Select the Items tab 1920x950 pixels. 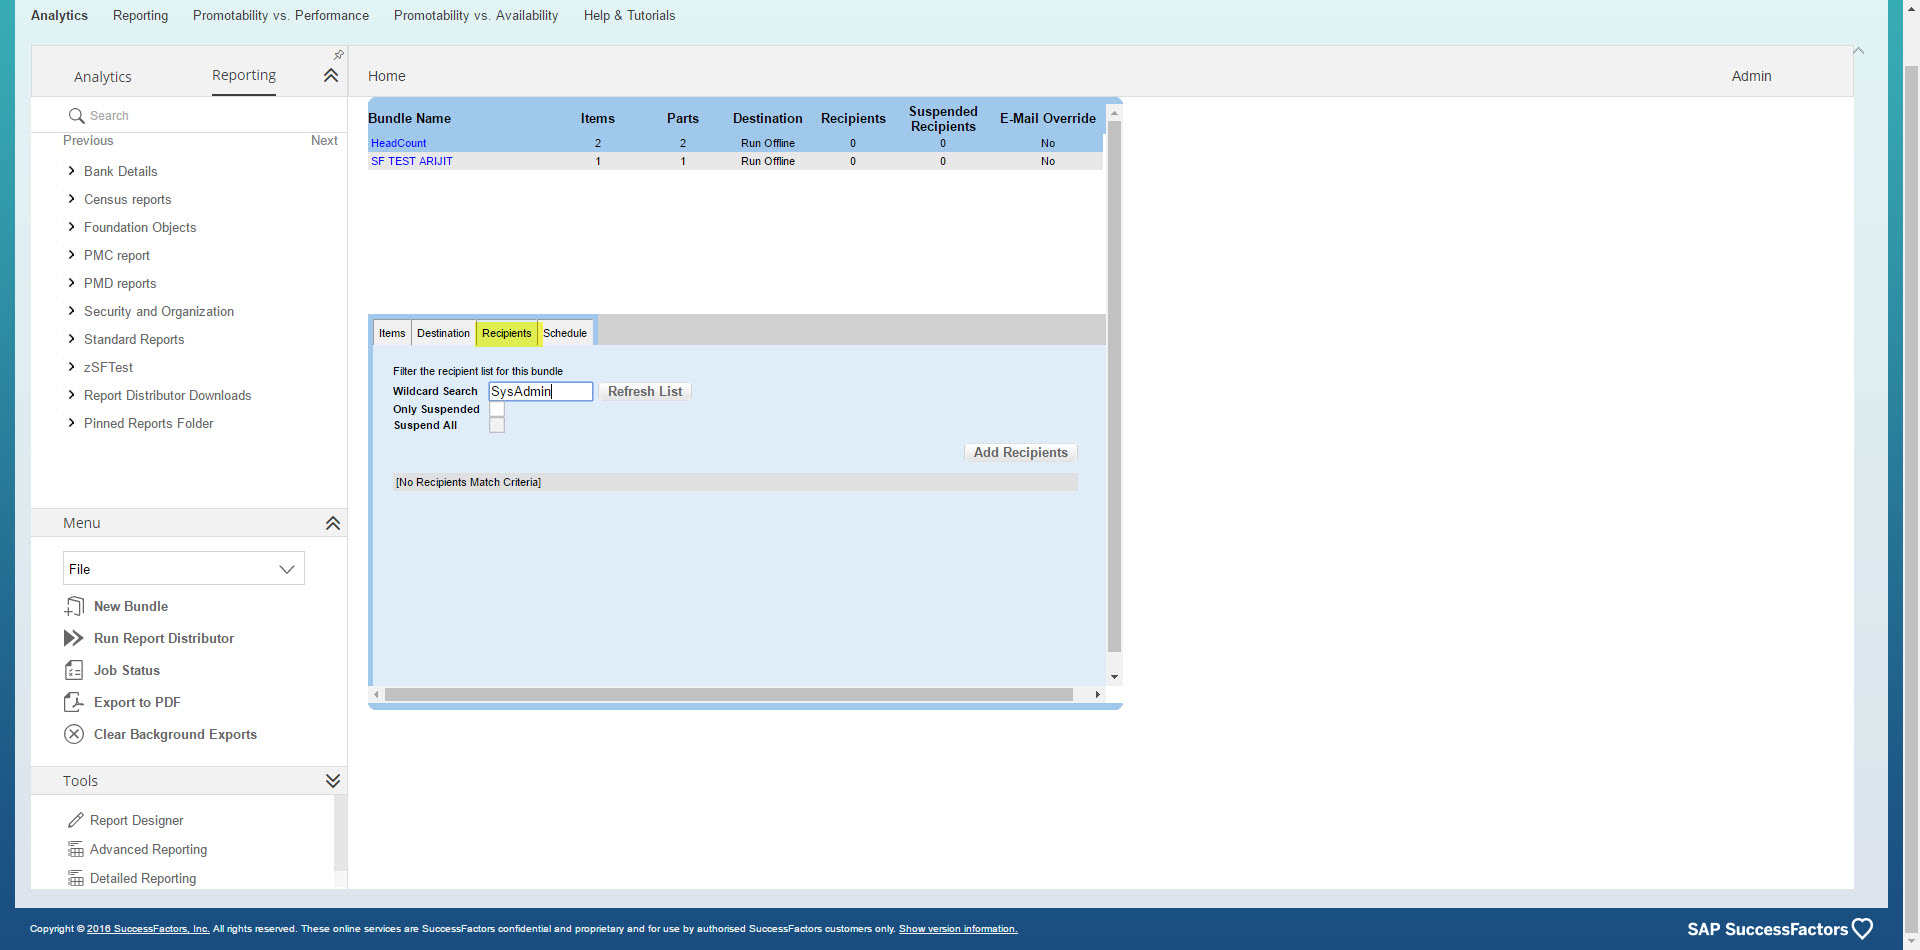click(392, 333)
